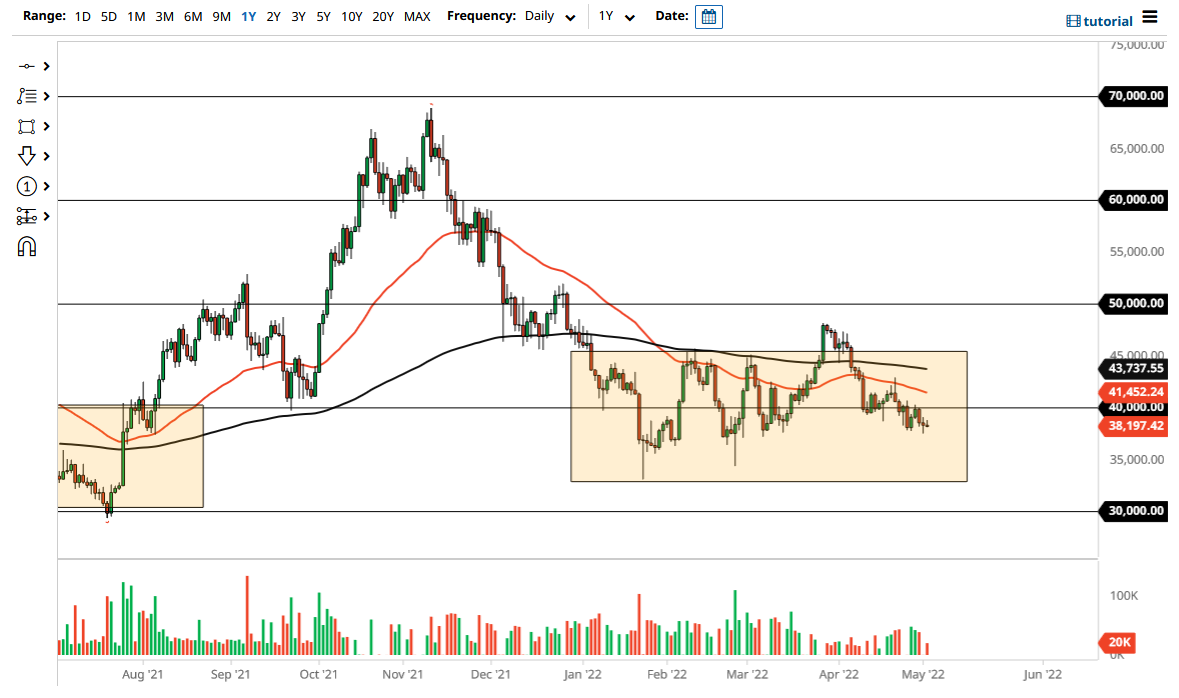The height and width of the screenshot is (698, 1179).
Task: Select the rectangle drawing tool
Action: pyautogui.click(x=27, y=125)
